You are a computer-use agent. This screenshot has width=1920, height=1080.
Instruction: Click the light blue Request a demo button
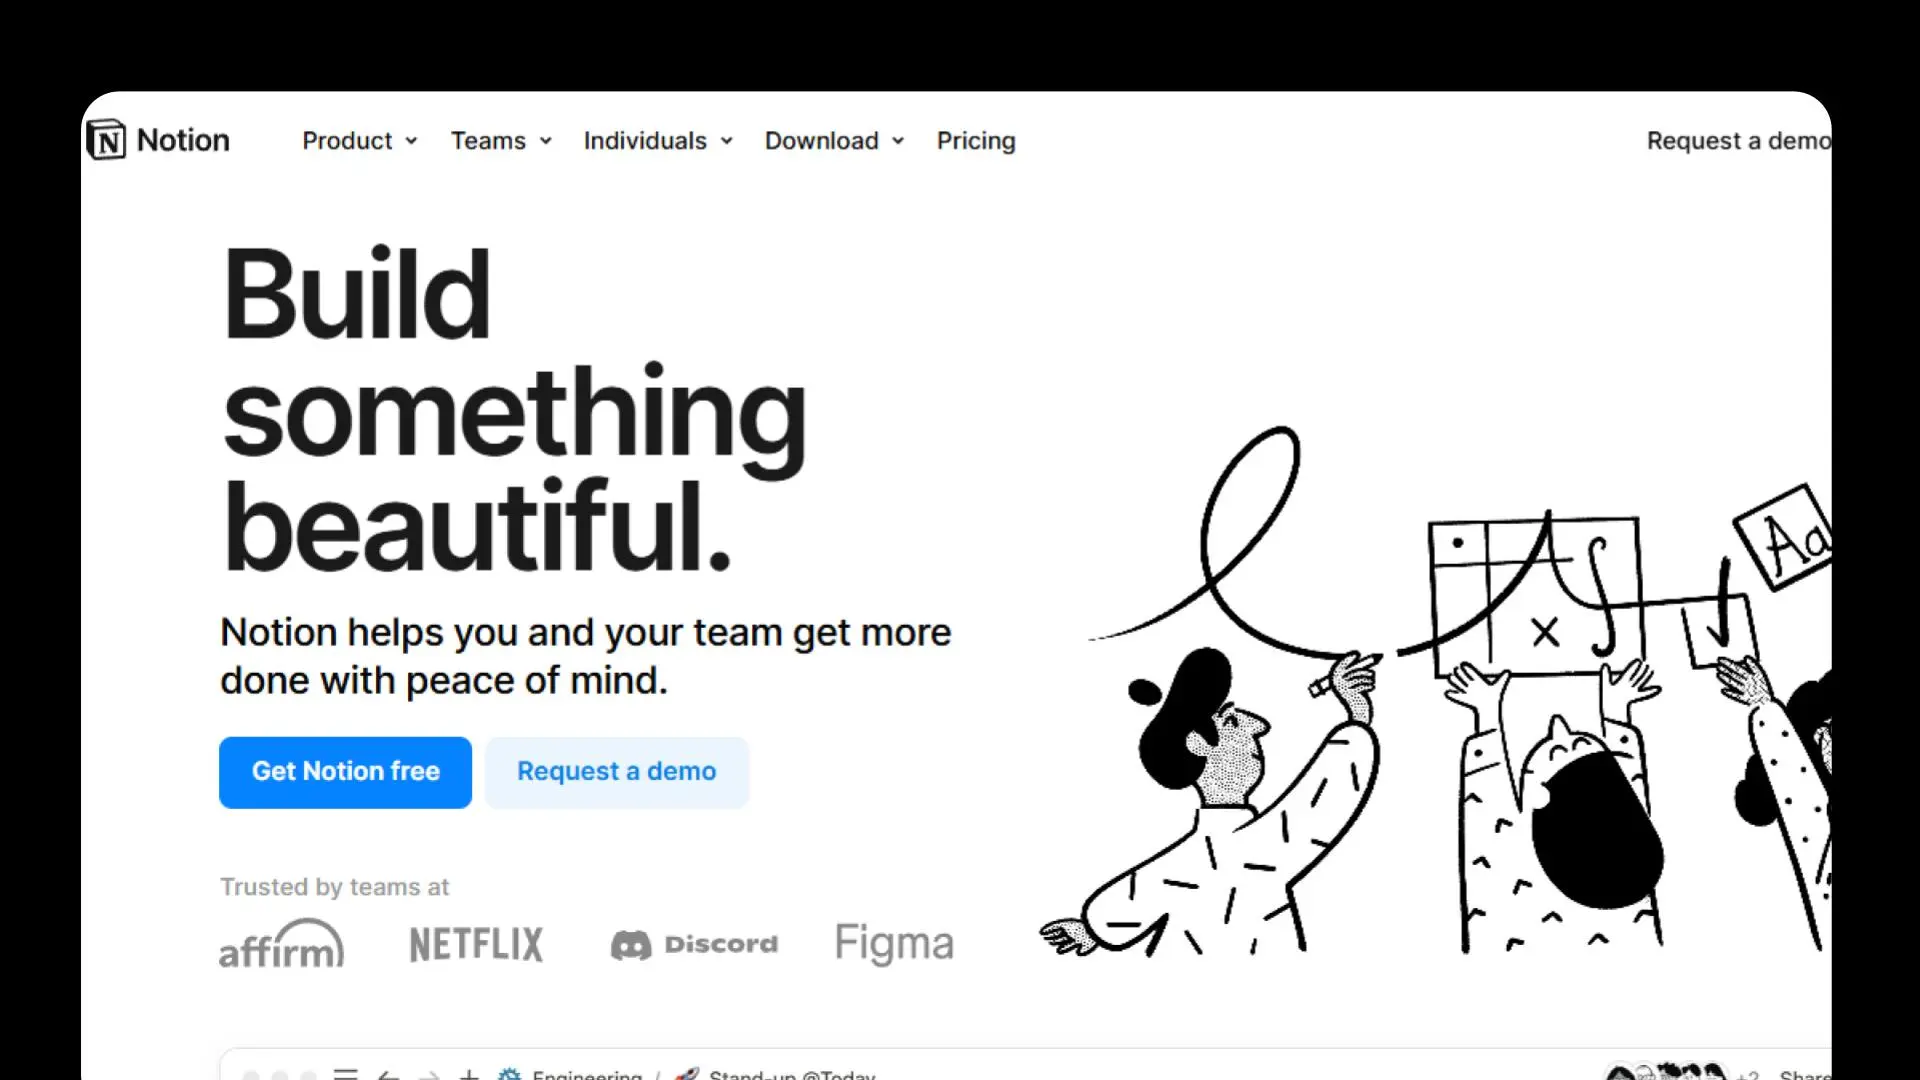617,772
